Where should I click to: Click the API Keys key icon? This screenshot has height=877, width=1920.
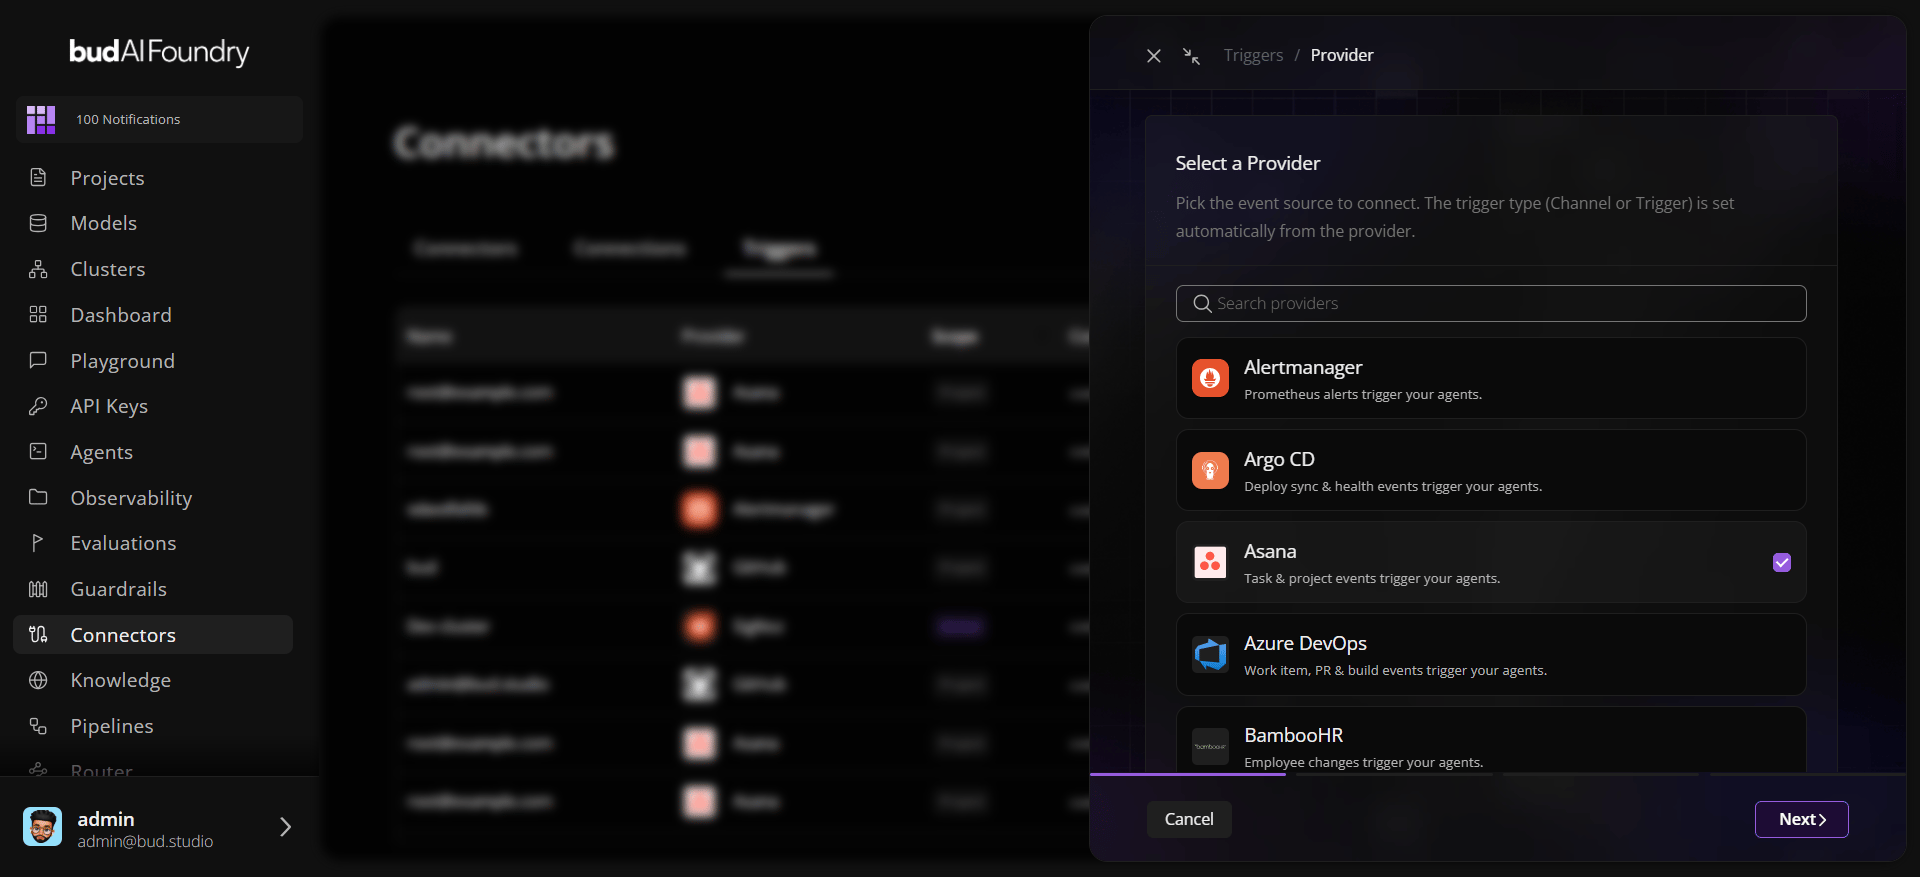pos(38,406)
